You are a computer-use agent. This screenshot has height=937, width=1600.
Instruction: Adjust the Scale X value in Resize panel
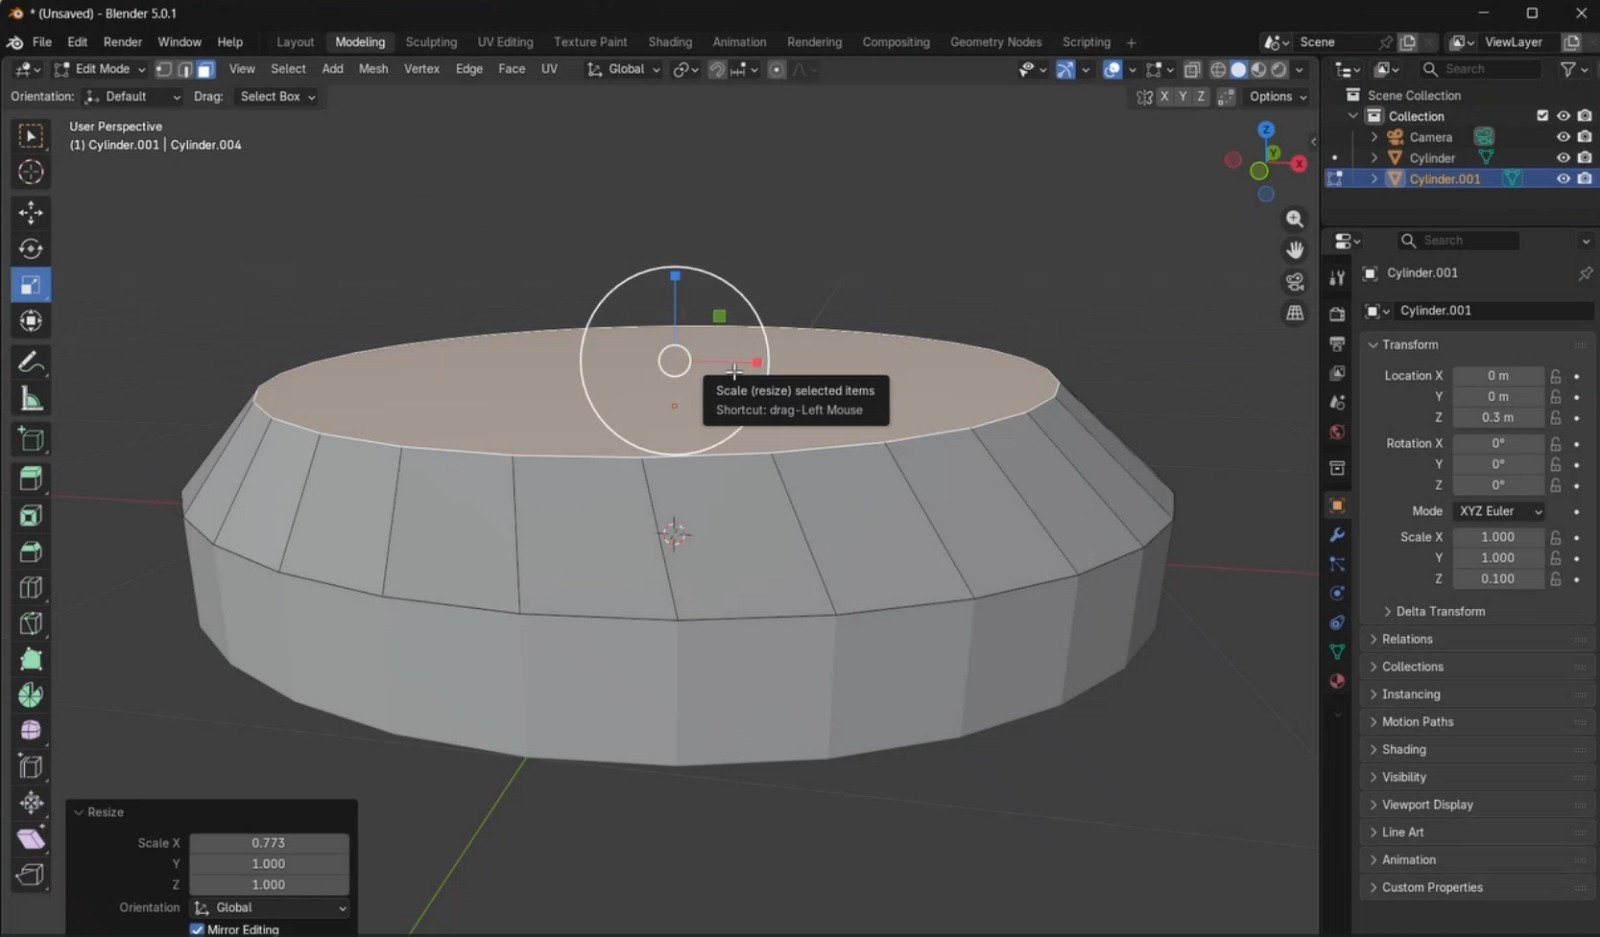268,843
